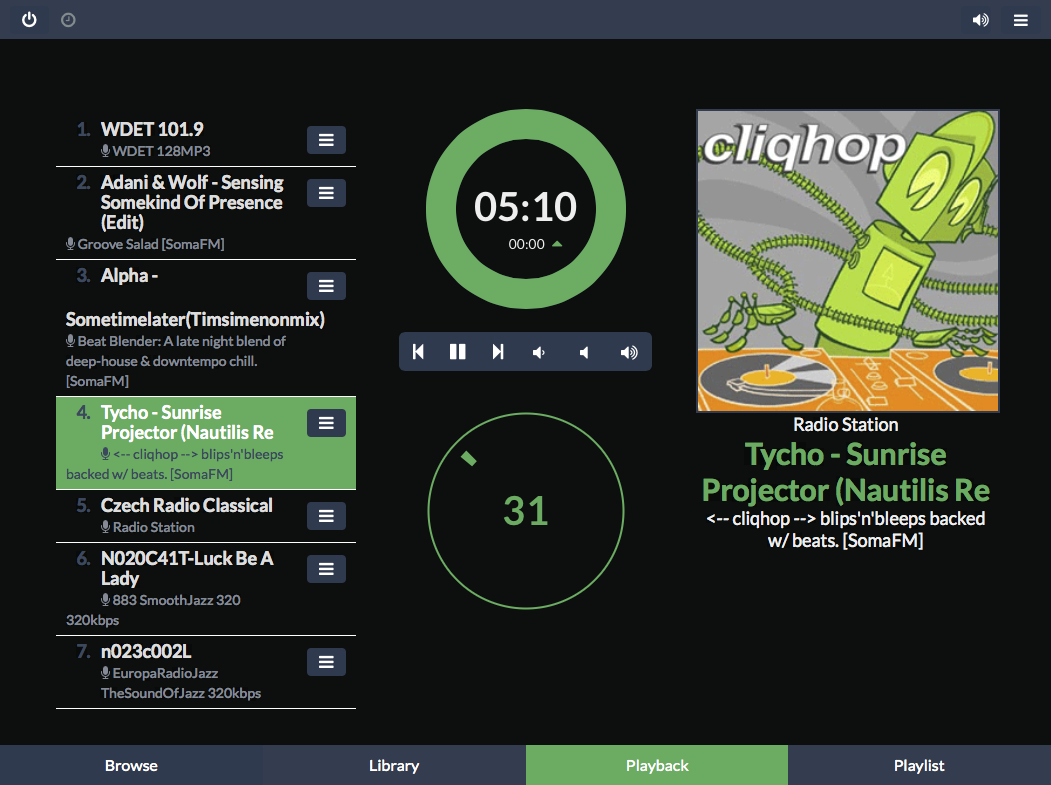Skip to previous track
Viewport: 1051px width, 785px height.
click(418, 352)
